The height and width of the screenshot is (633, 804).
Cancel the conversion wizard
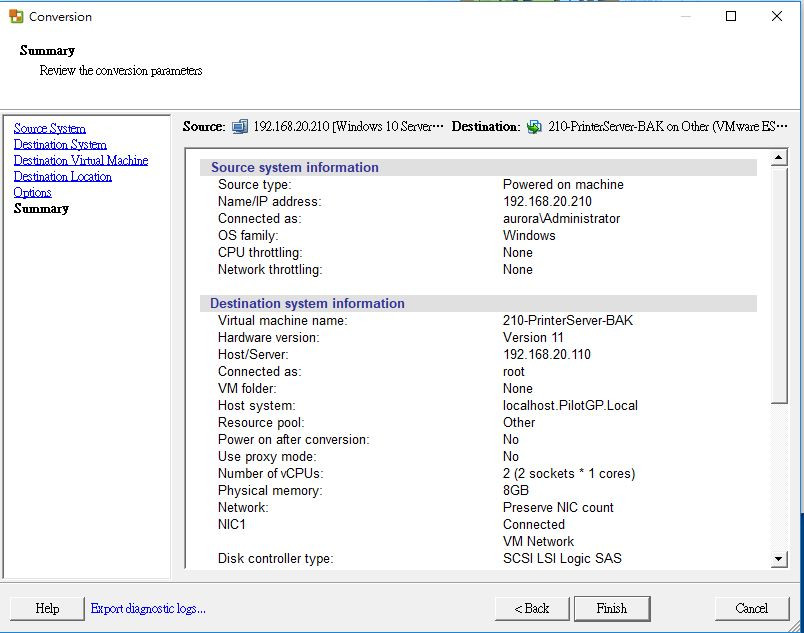click(751, 608)
